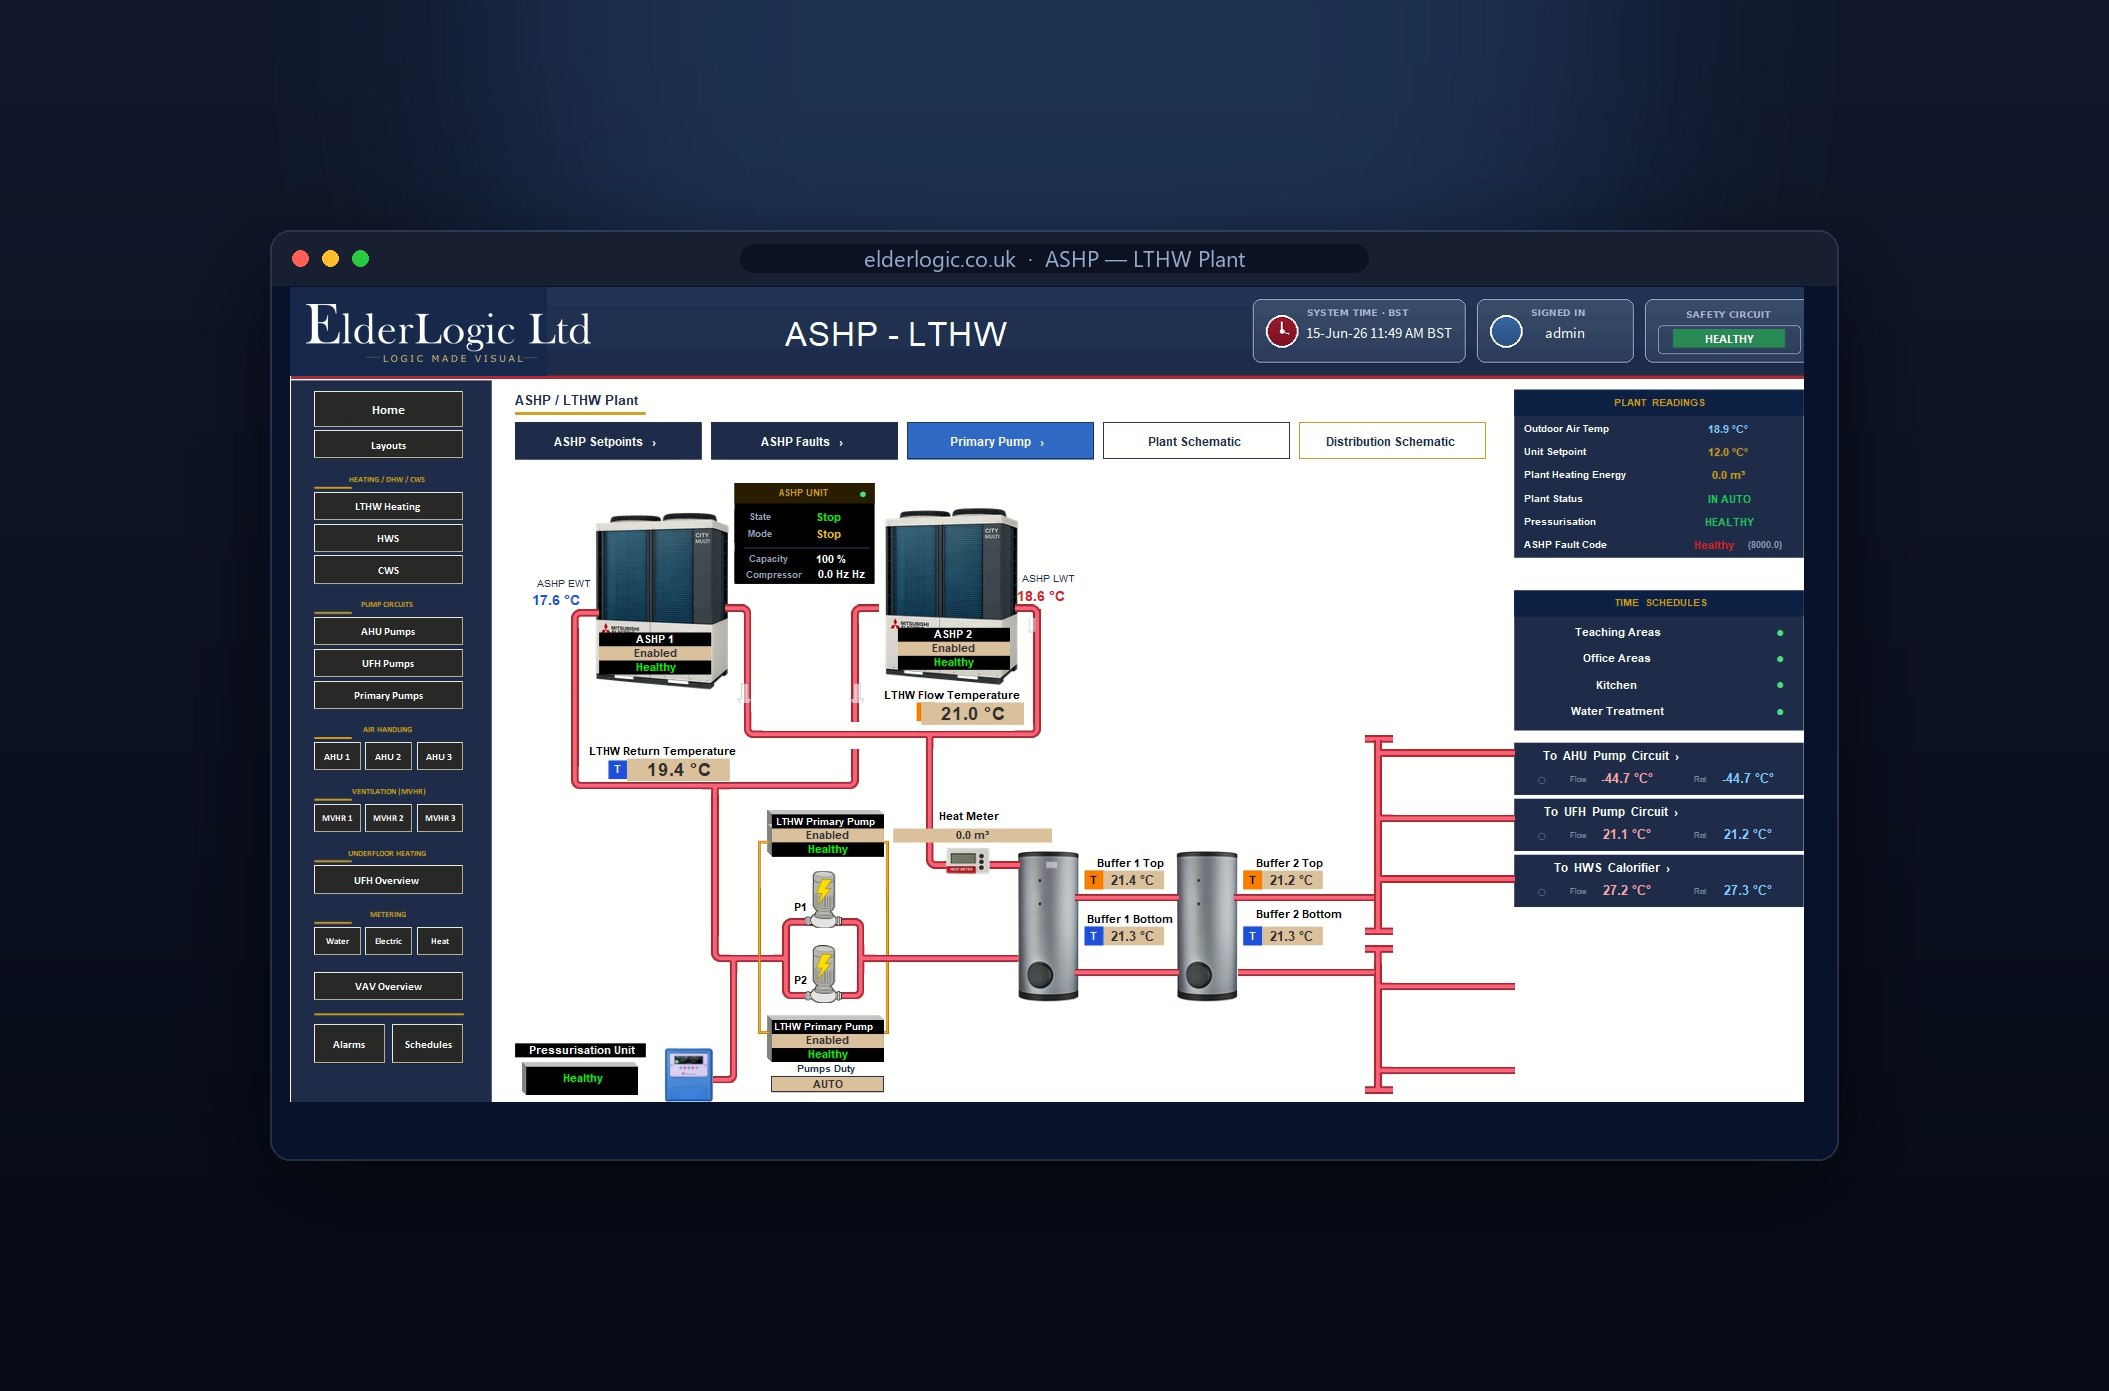This screenshot has height=1391, width=2109.
Task: Switch to Plant Schematic tab
Action: [x=1196, y=441]
